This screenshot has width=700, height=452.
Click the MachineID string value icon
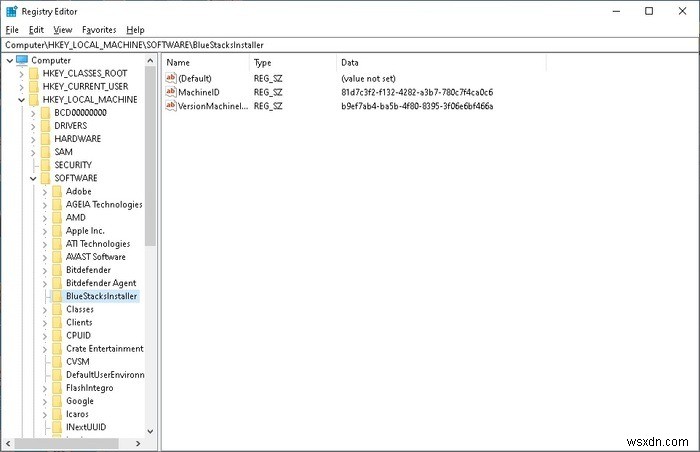[x=171, y=92]
